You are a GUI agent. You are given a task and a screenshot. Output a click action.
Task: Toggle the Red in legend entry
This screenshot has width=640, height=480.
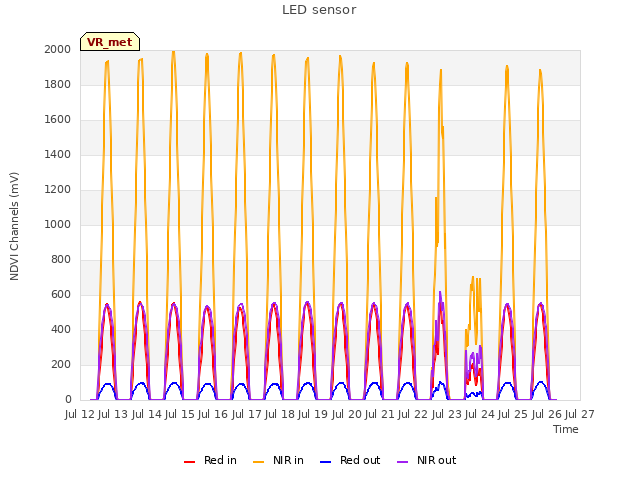pyautogui.click(x=210, y=460)
